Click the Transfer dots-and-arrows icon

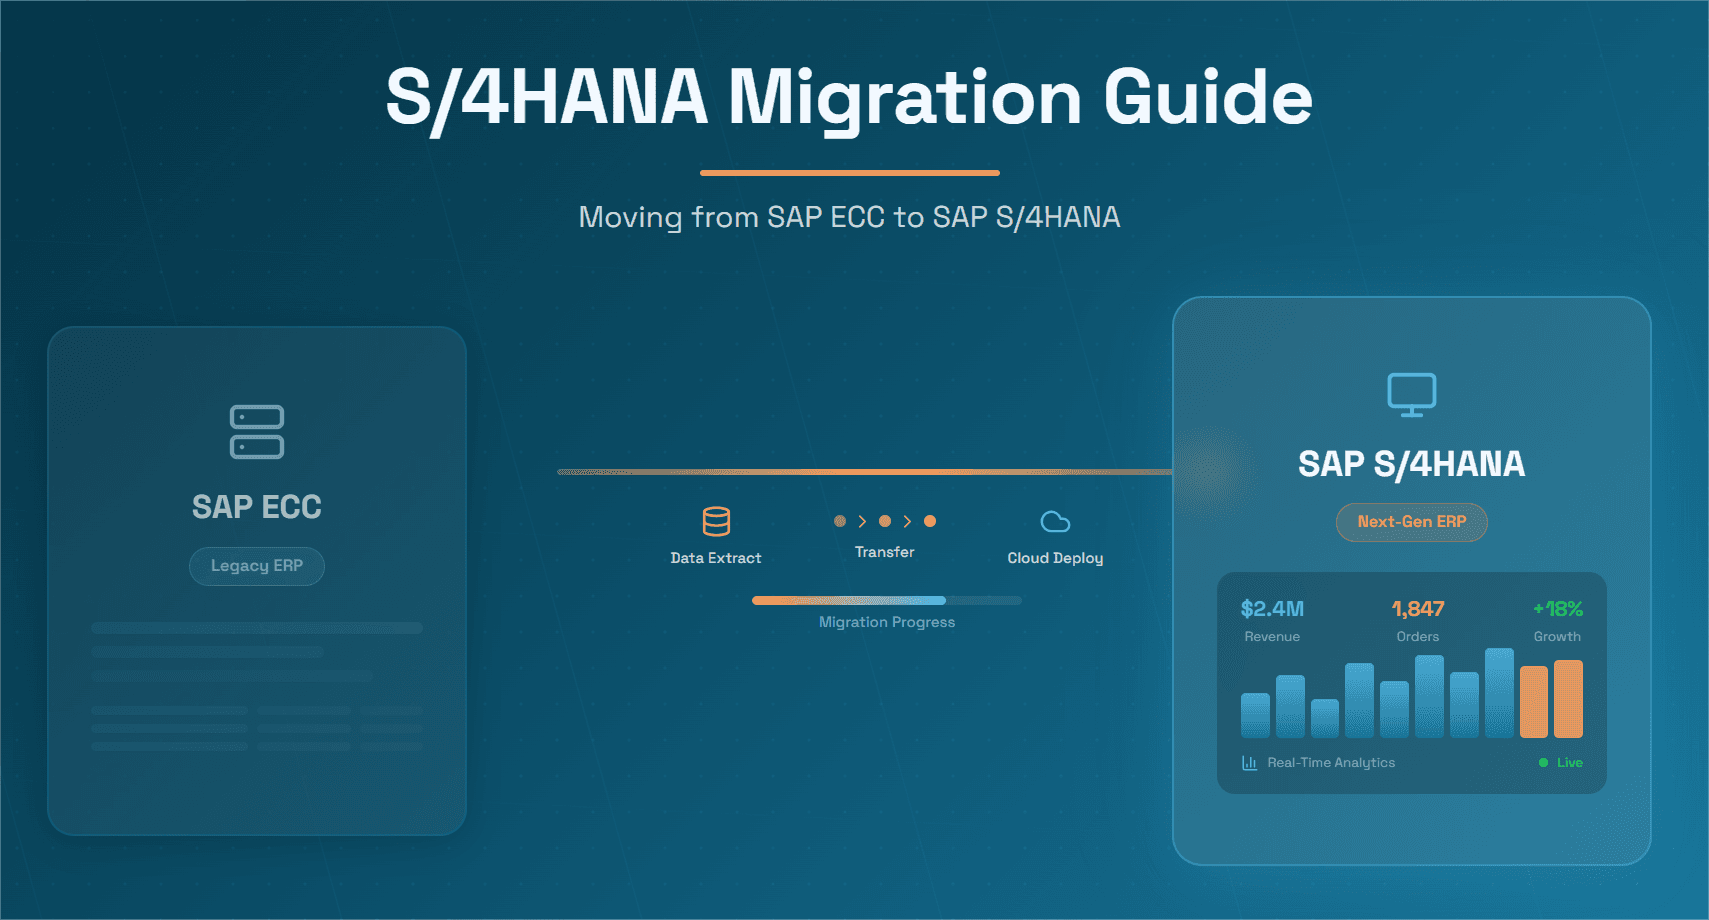(885, 521)
